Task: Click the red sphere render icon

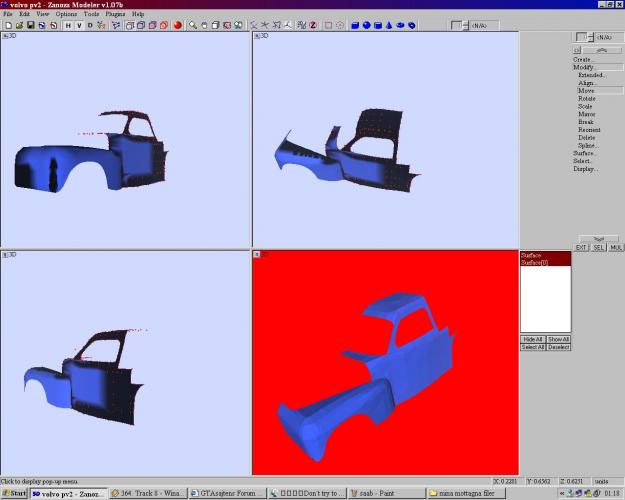Action: (177, 25)
